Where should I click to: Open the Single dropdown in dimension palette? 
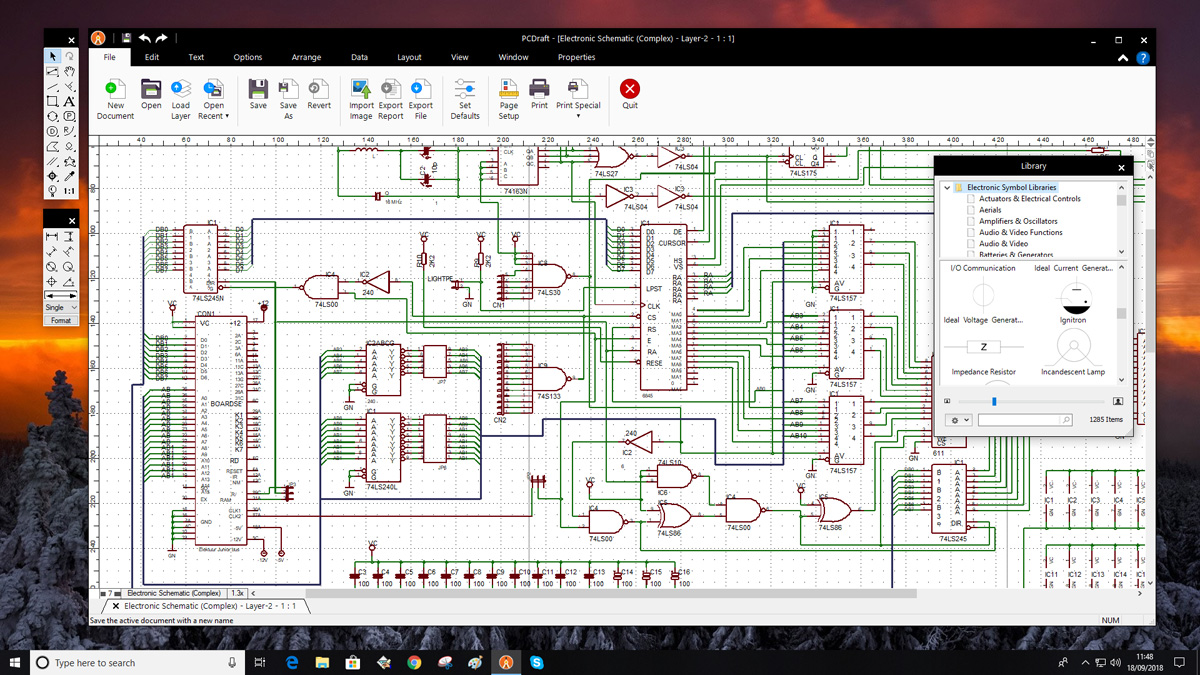[61, 307]
